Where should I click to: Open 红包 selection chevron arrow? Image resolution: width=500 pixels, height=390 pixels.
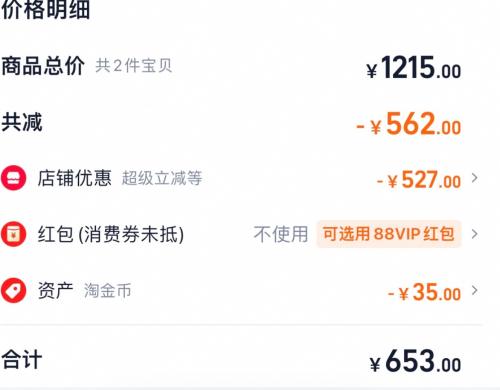(x=475, y=234)
